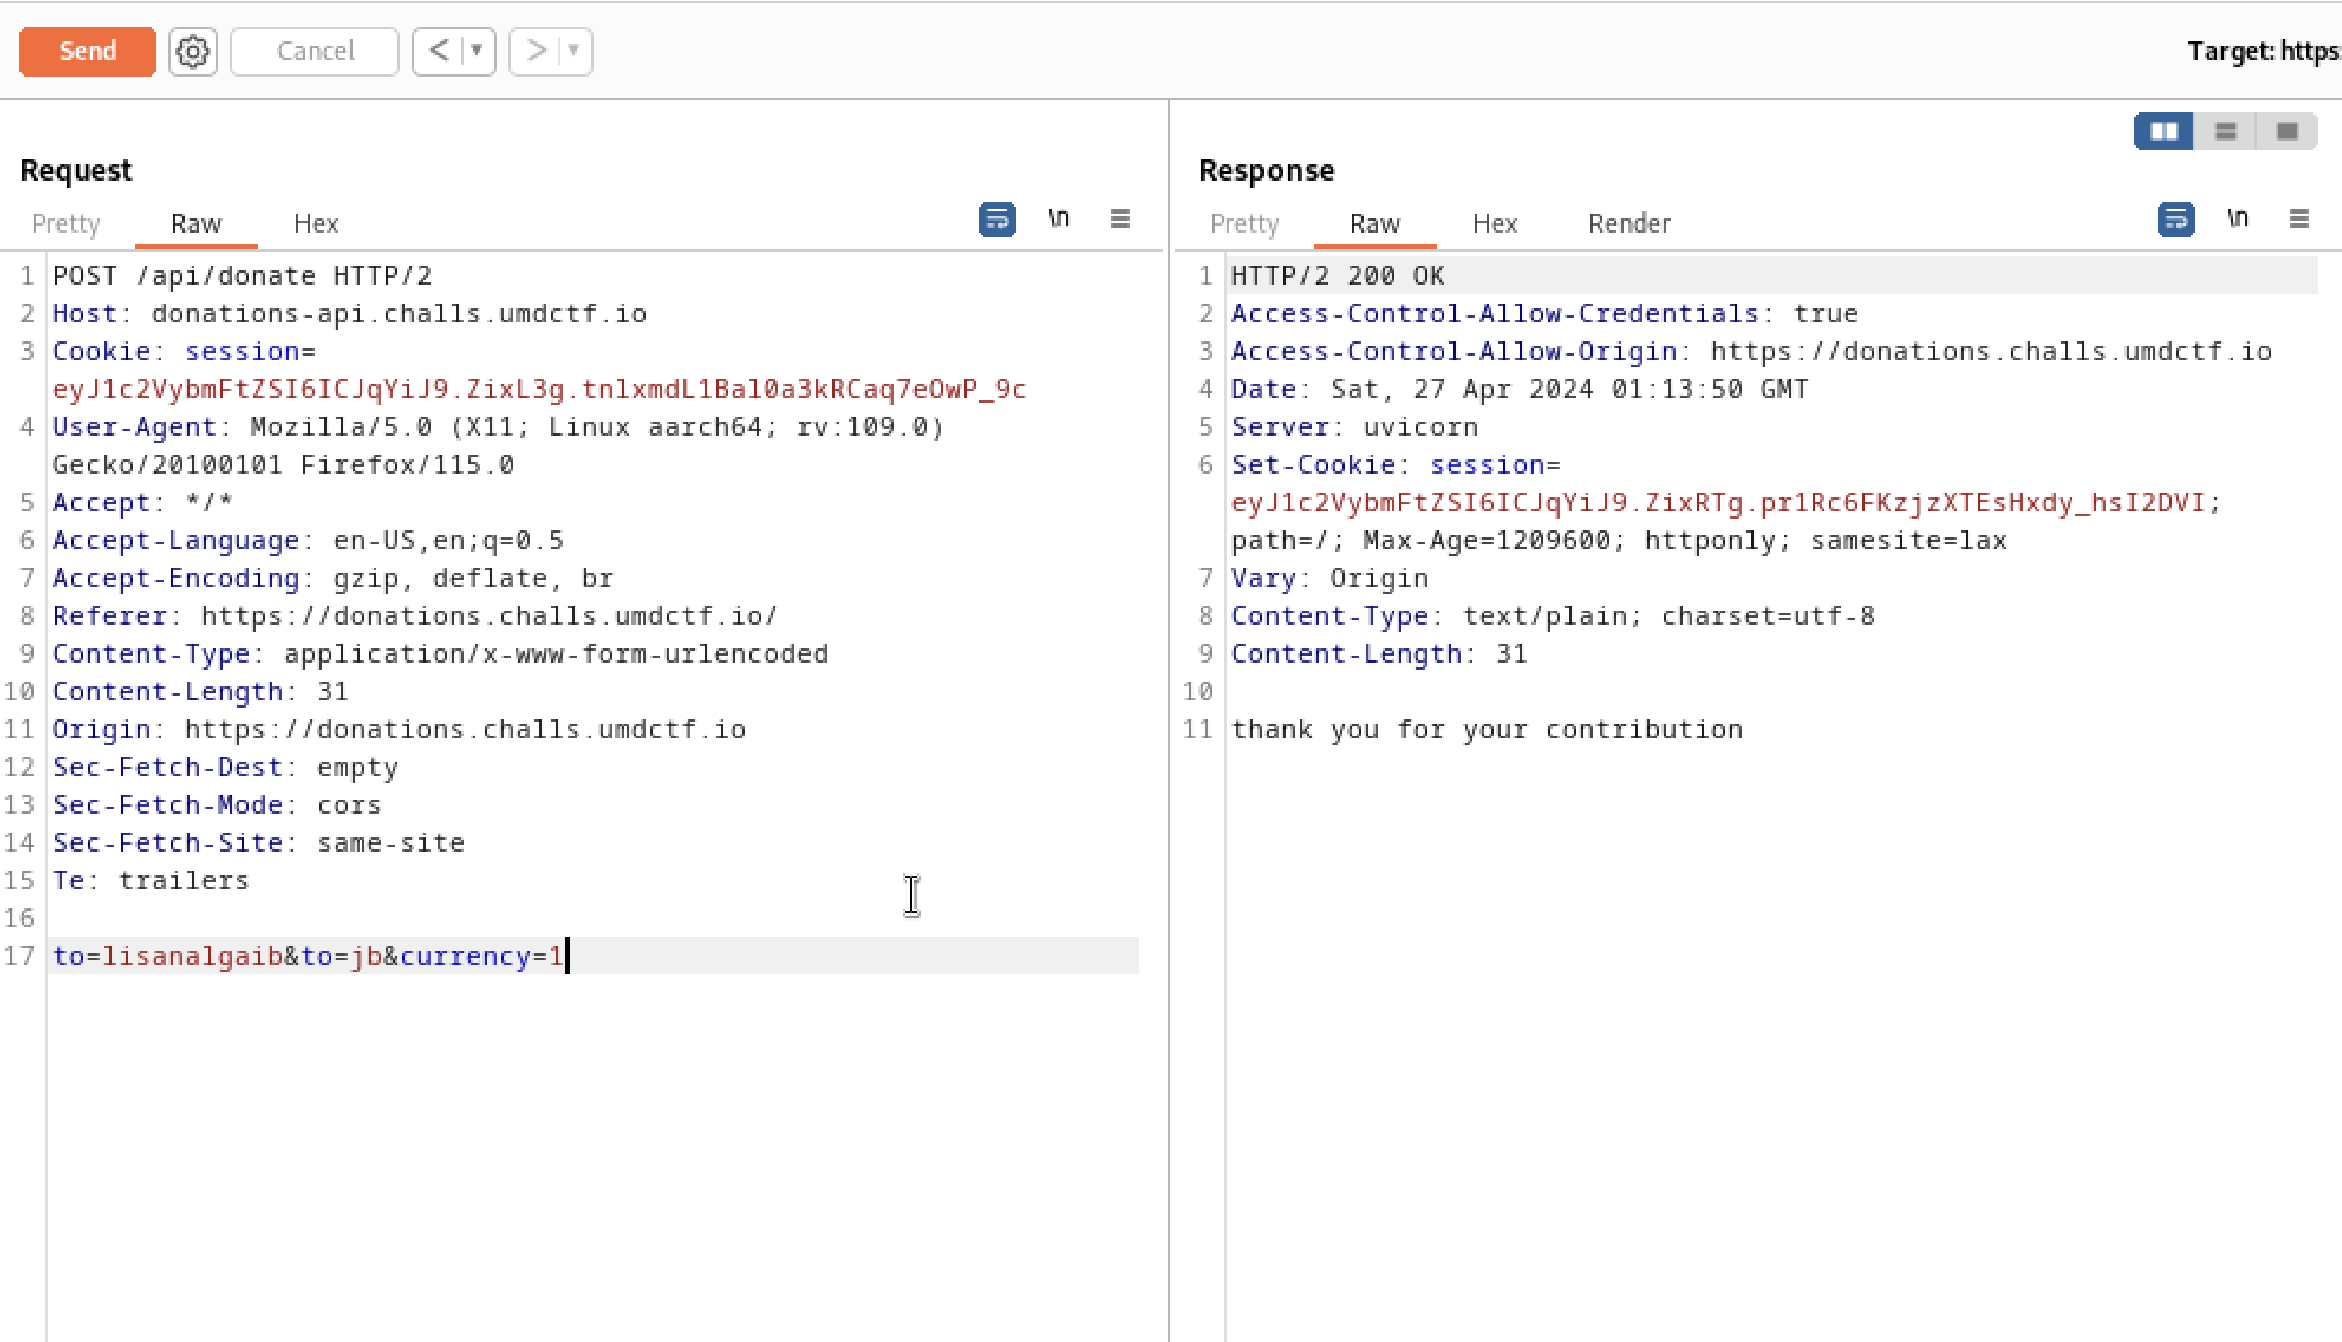Toggle word wrap icon in Request panel
2342x1342 pixels.
[x=997, y=219]
